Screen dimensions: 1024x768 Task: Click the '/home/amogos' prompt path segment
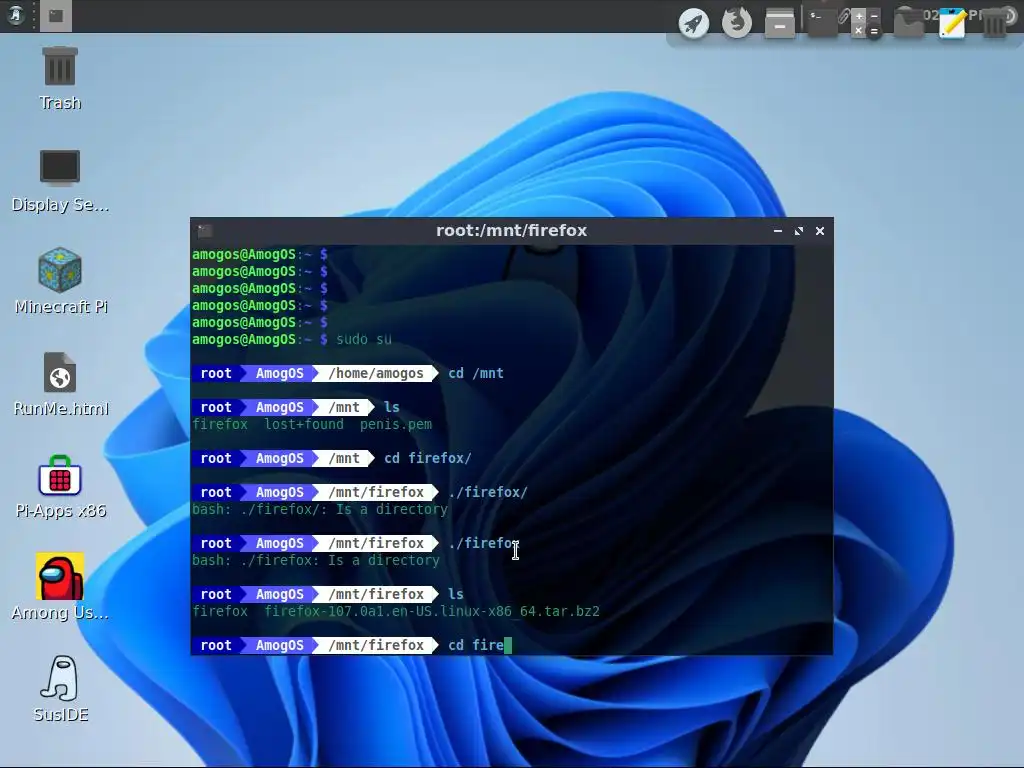click(x=376, y=374)
